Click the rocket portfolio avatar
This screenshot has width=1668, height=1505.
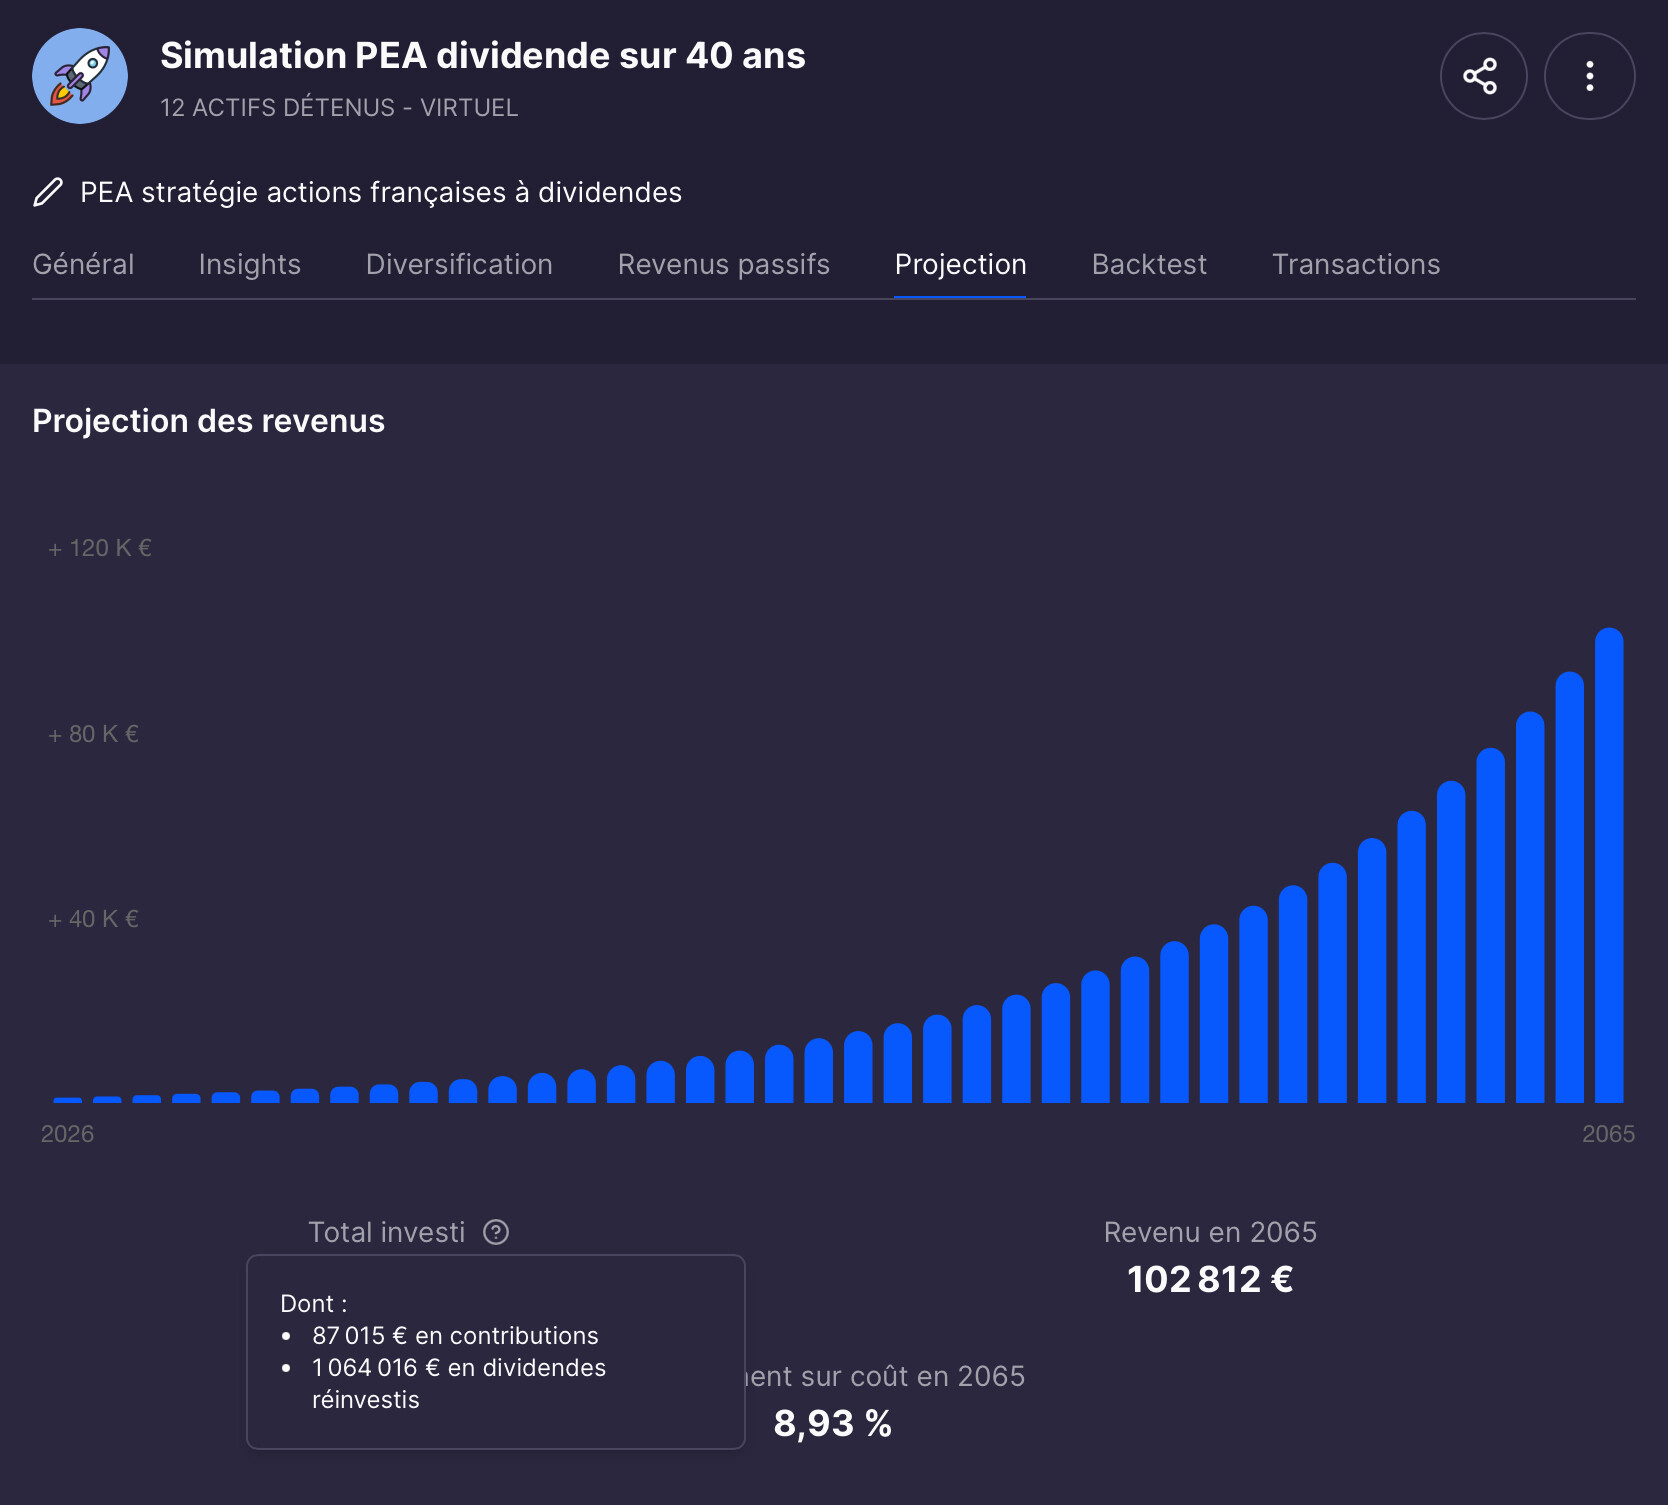pos(80,76)
